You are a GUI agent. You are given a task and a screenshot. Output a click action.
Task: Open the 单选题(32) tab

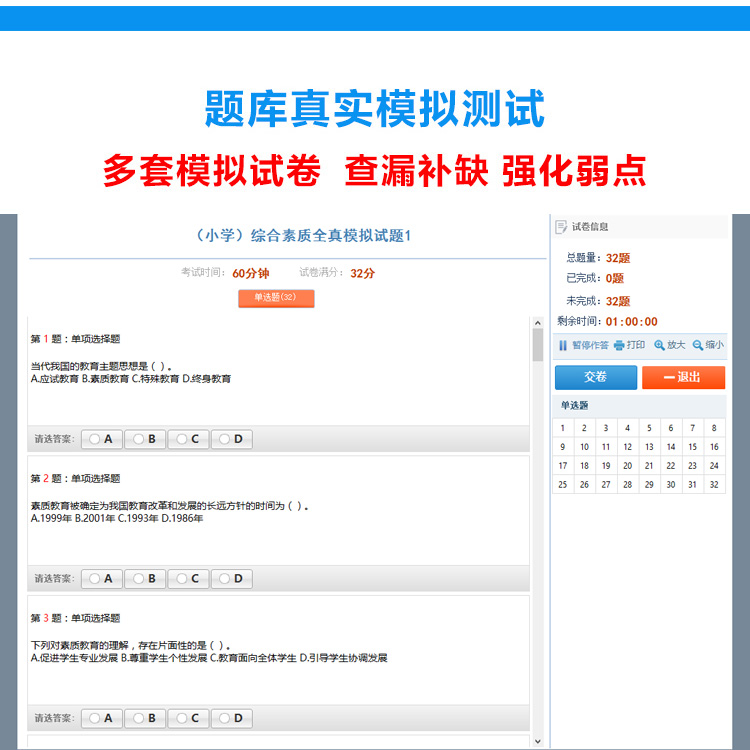(276, 298)
